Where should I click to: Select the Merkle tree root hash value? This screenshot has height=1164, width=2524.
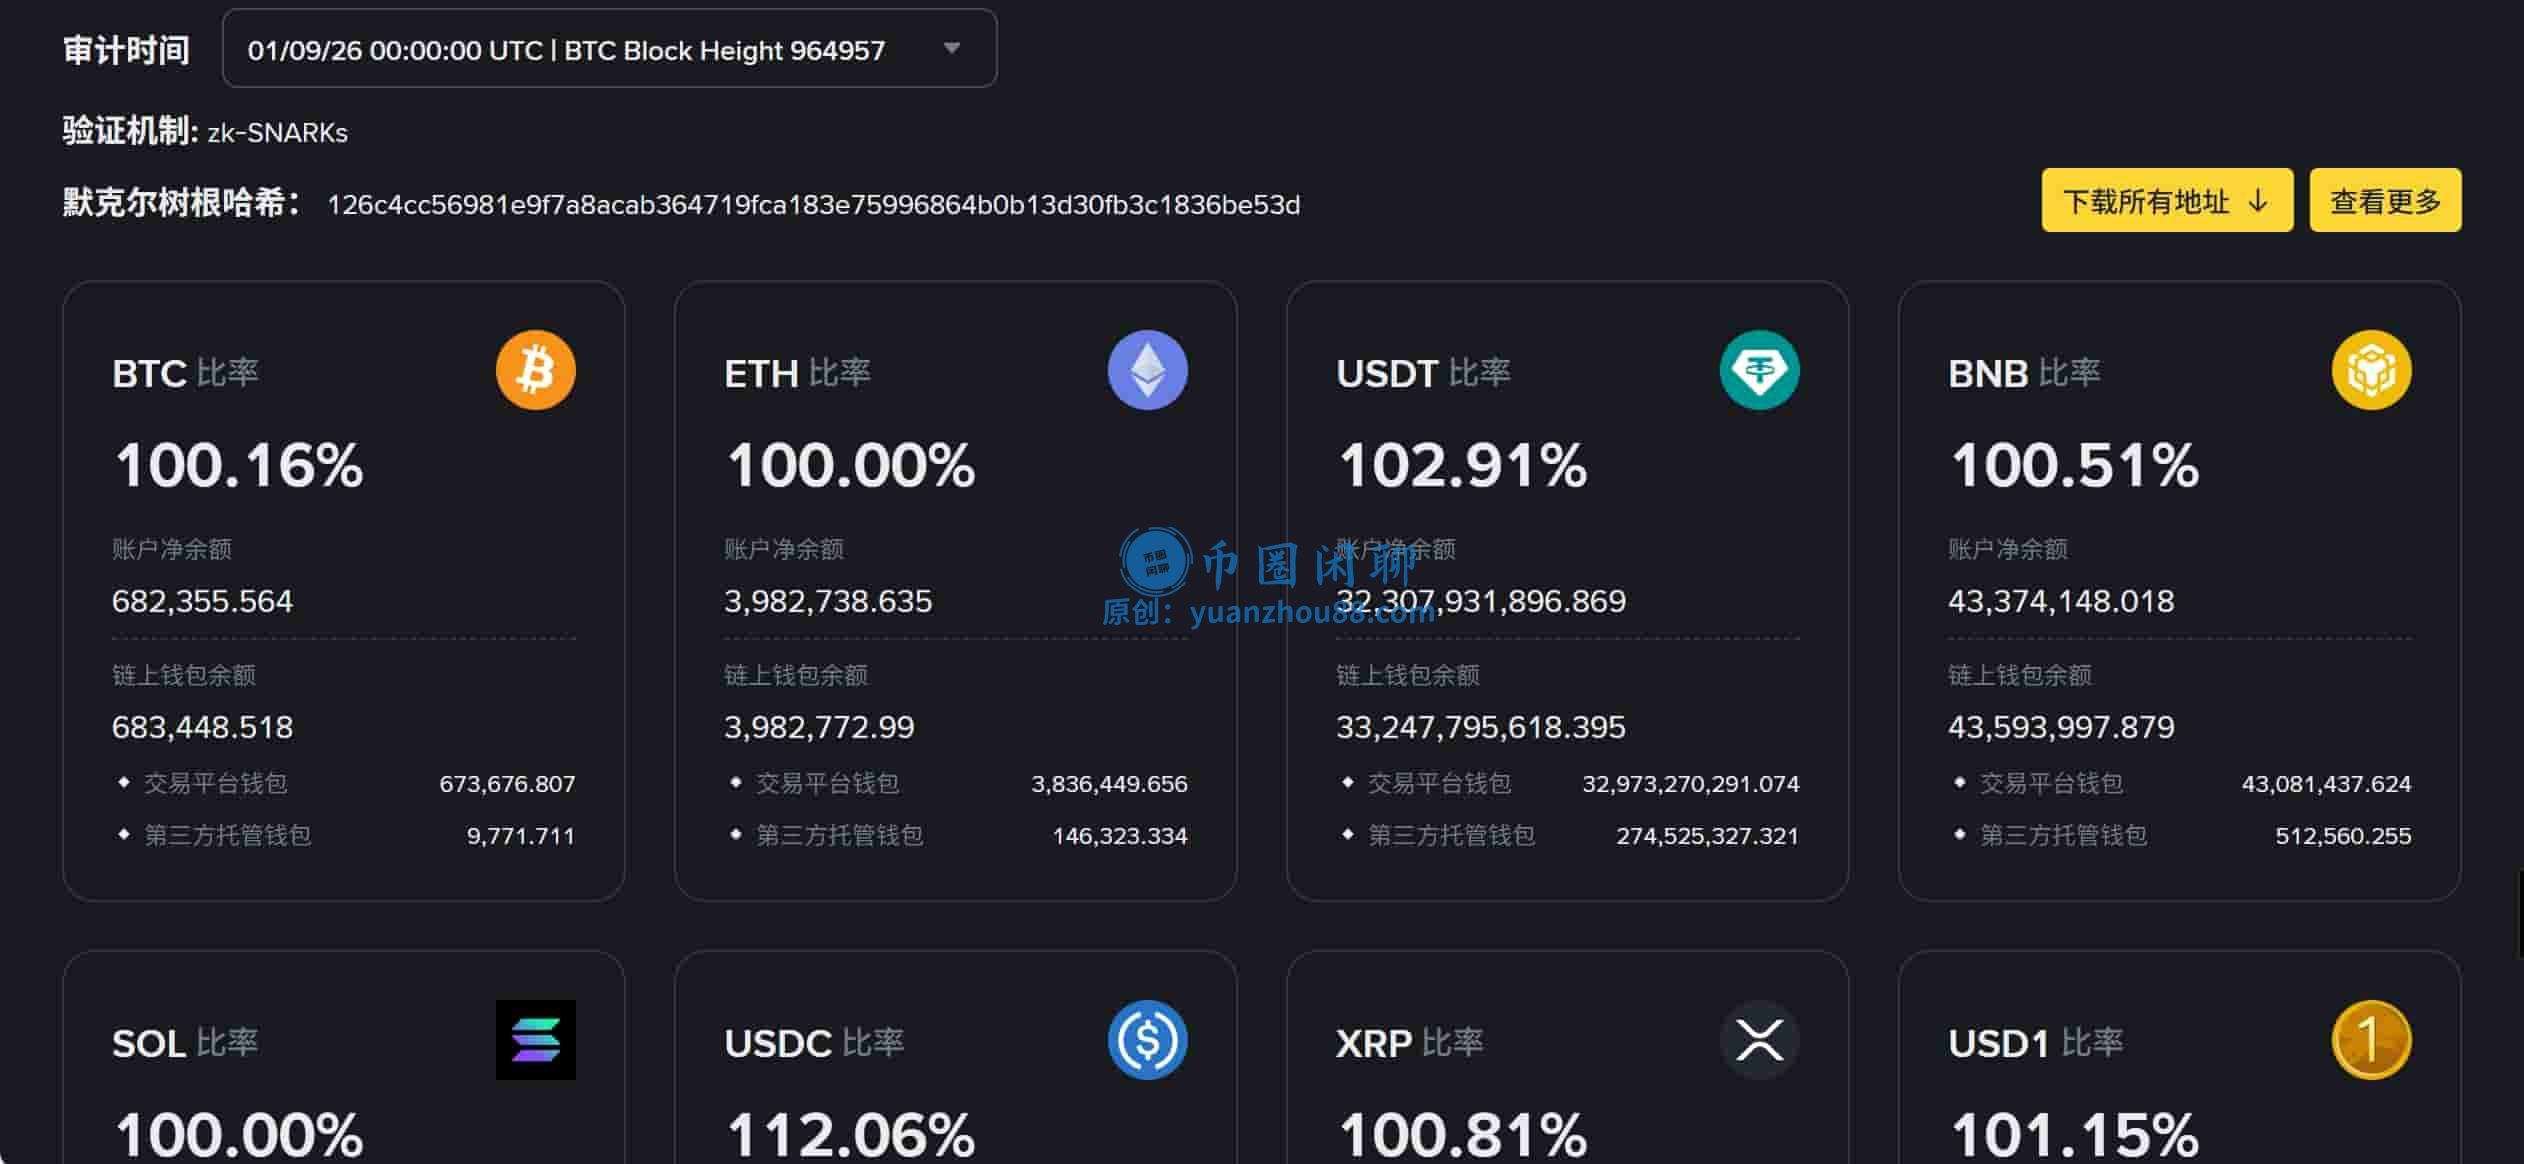point(814,205)
